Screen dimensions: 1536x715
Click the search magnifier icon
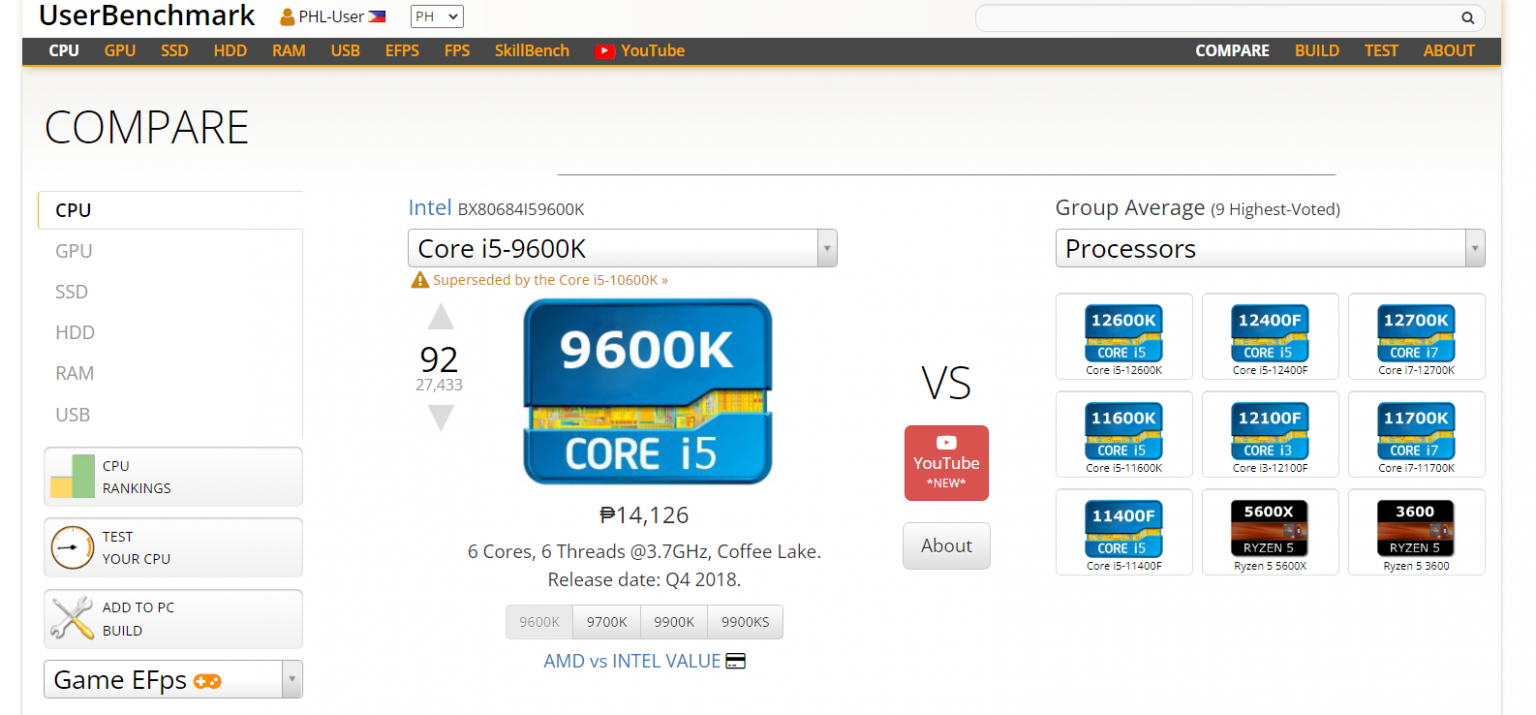[1467, 18]
